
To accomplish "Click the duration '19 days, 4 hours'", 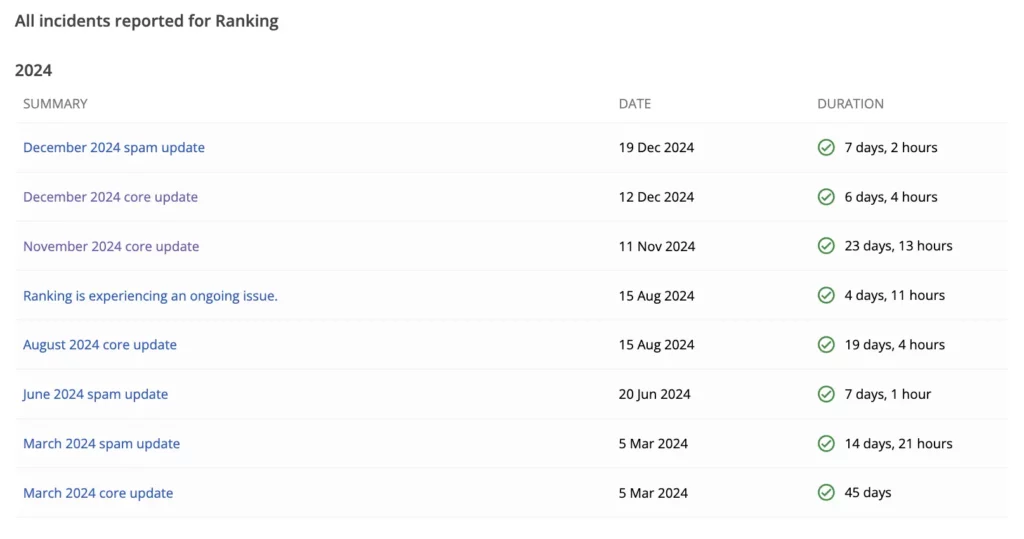I will (895, 344).
